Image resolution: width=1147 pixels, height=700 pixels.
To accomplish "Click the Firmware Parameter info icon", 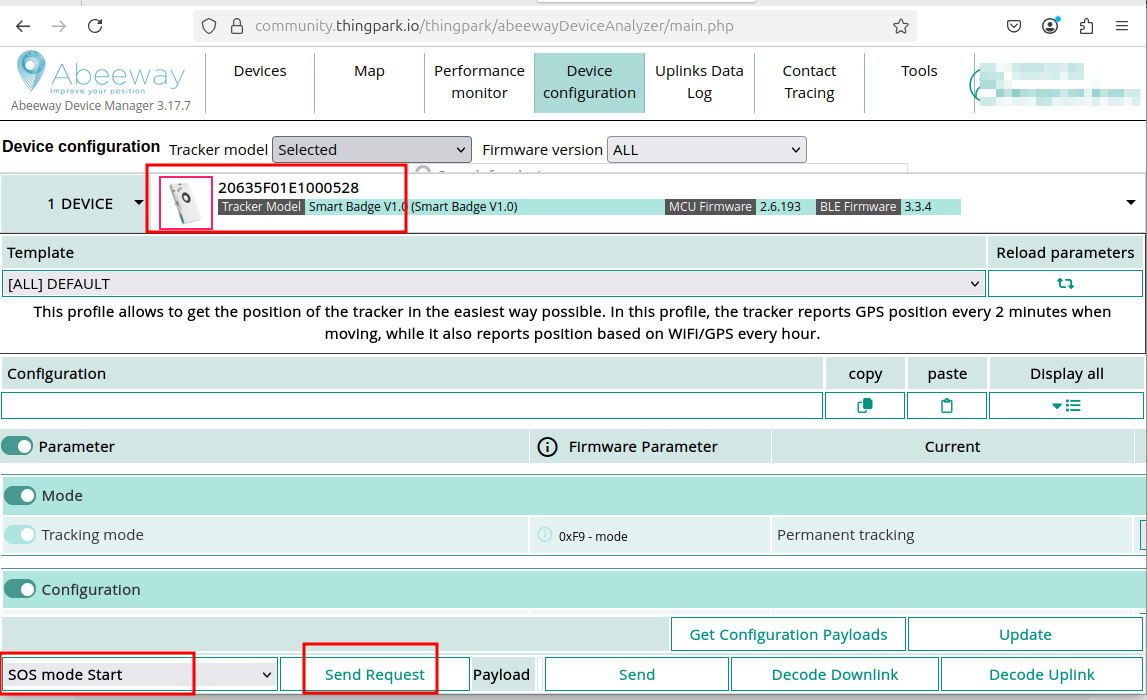I will 547,447.
